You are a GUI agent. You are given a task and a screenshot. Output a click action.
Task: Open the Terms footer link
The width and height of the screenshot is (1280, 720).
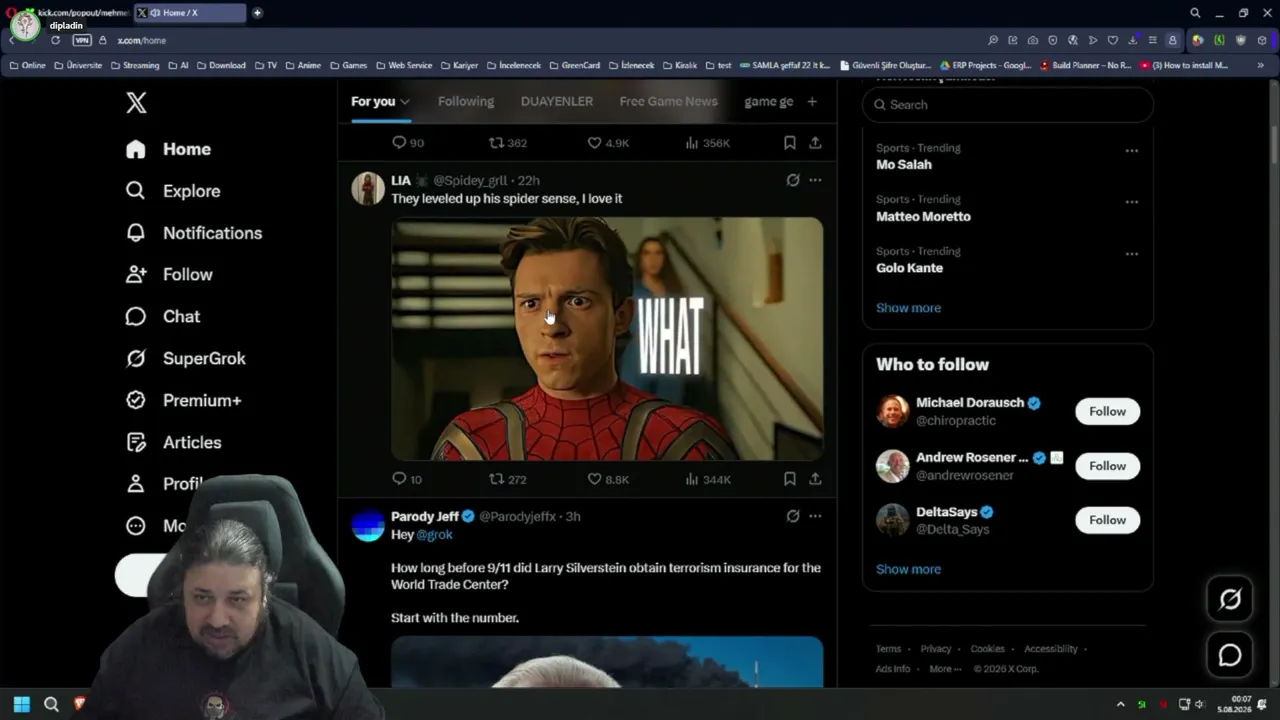coord(888,649)
